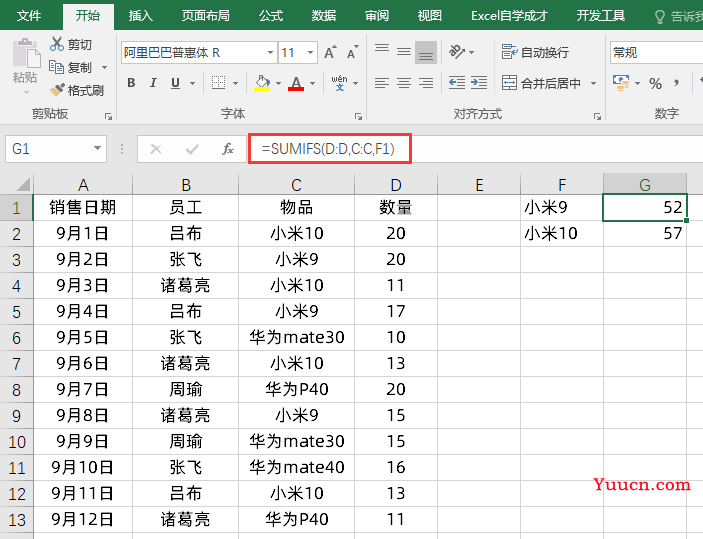
Task: Confirm formula entry with checkmark icon
Action: pos(192,149)
